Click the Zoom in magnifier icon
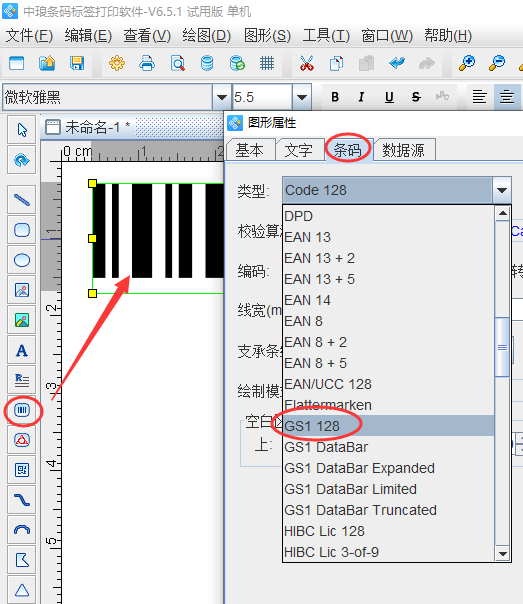 point(467,63)
